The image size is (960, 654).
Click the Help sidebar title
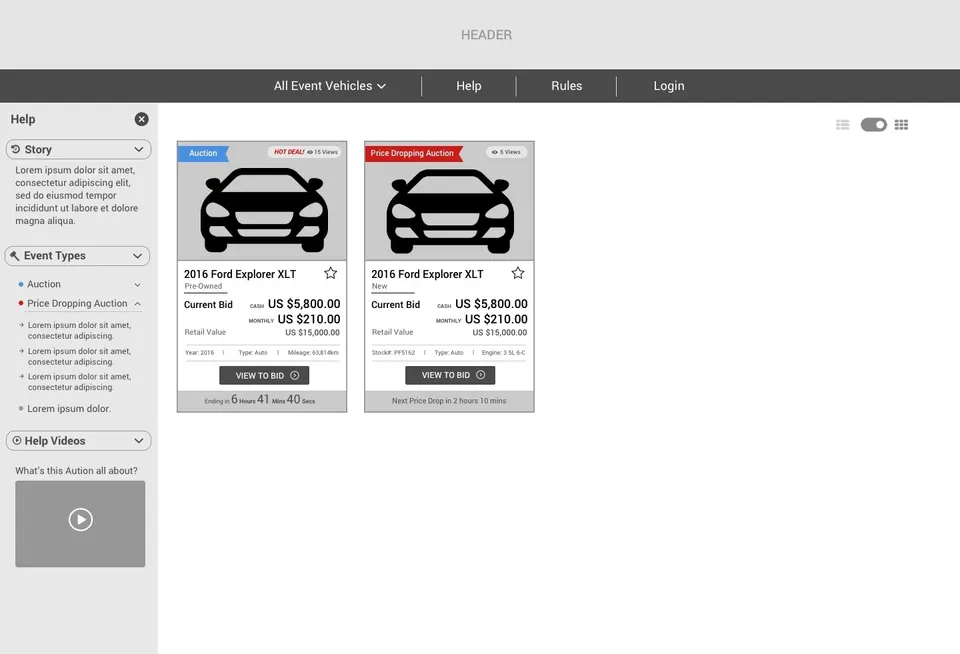point(23,119)
